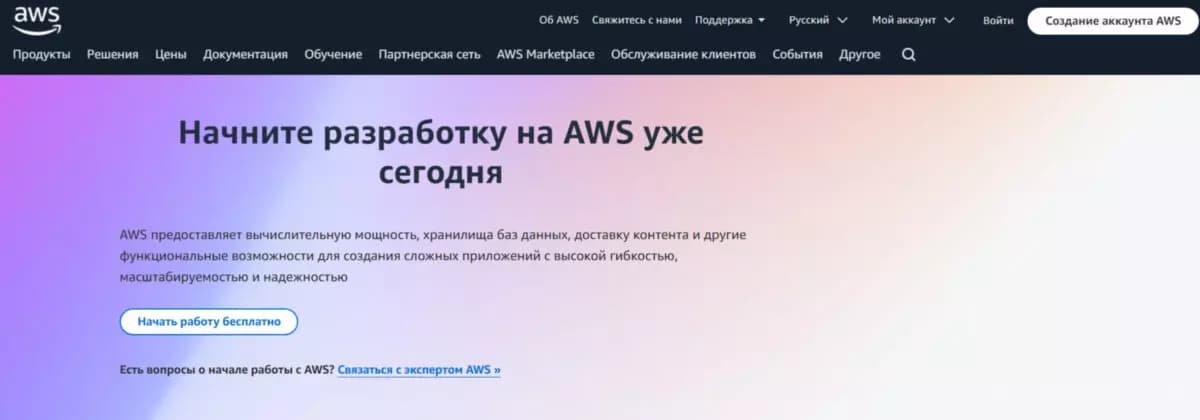Open the Партнерская сеть menu item

429,55
